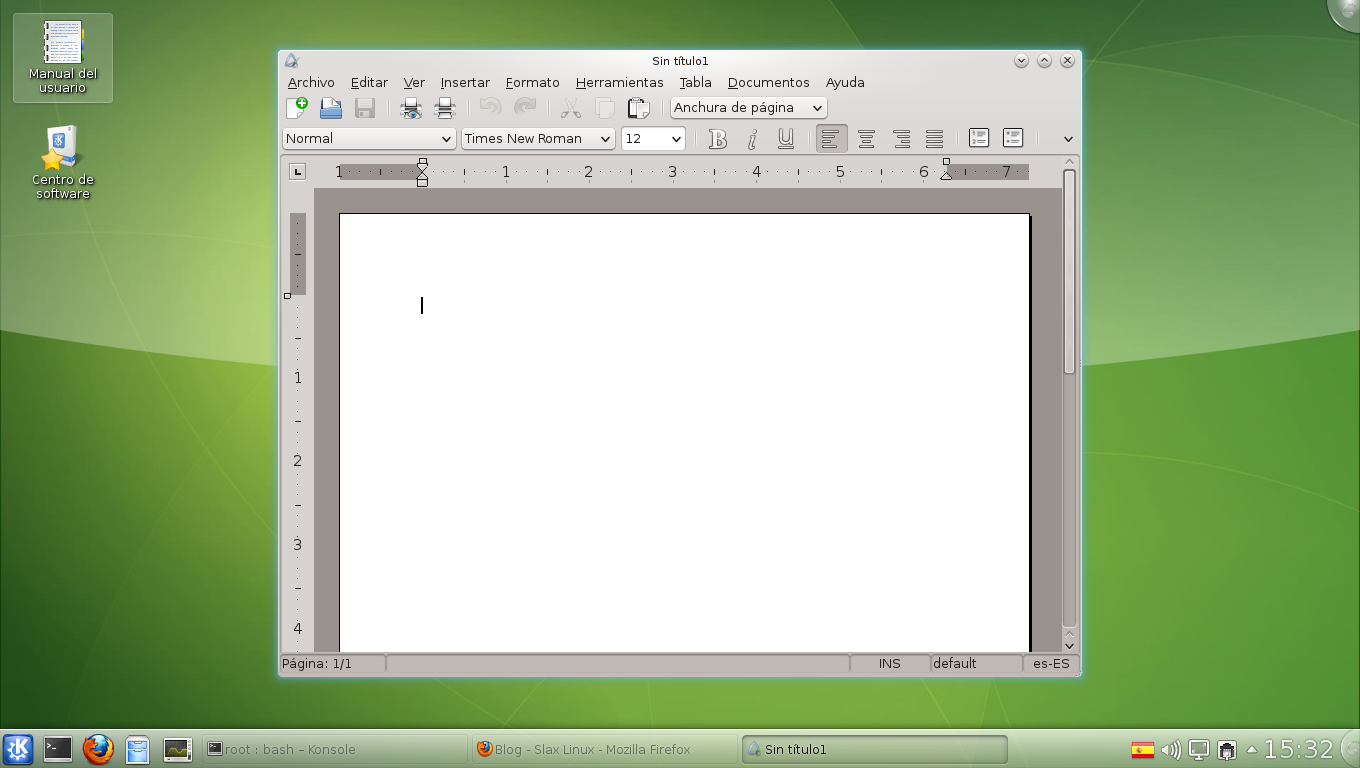The image size is (1360, 768).
Task: Open the Documentos menu
Action: coord(768,82)
